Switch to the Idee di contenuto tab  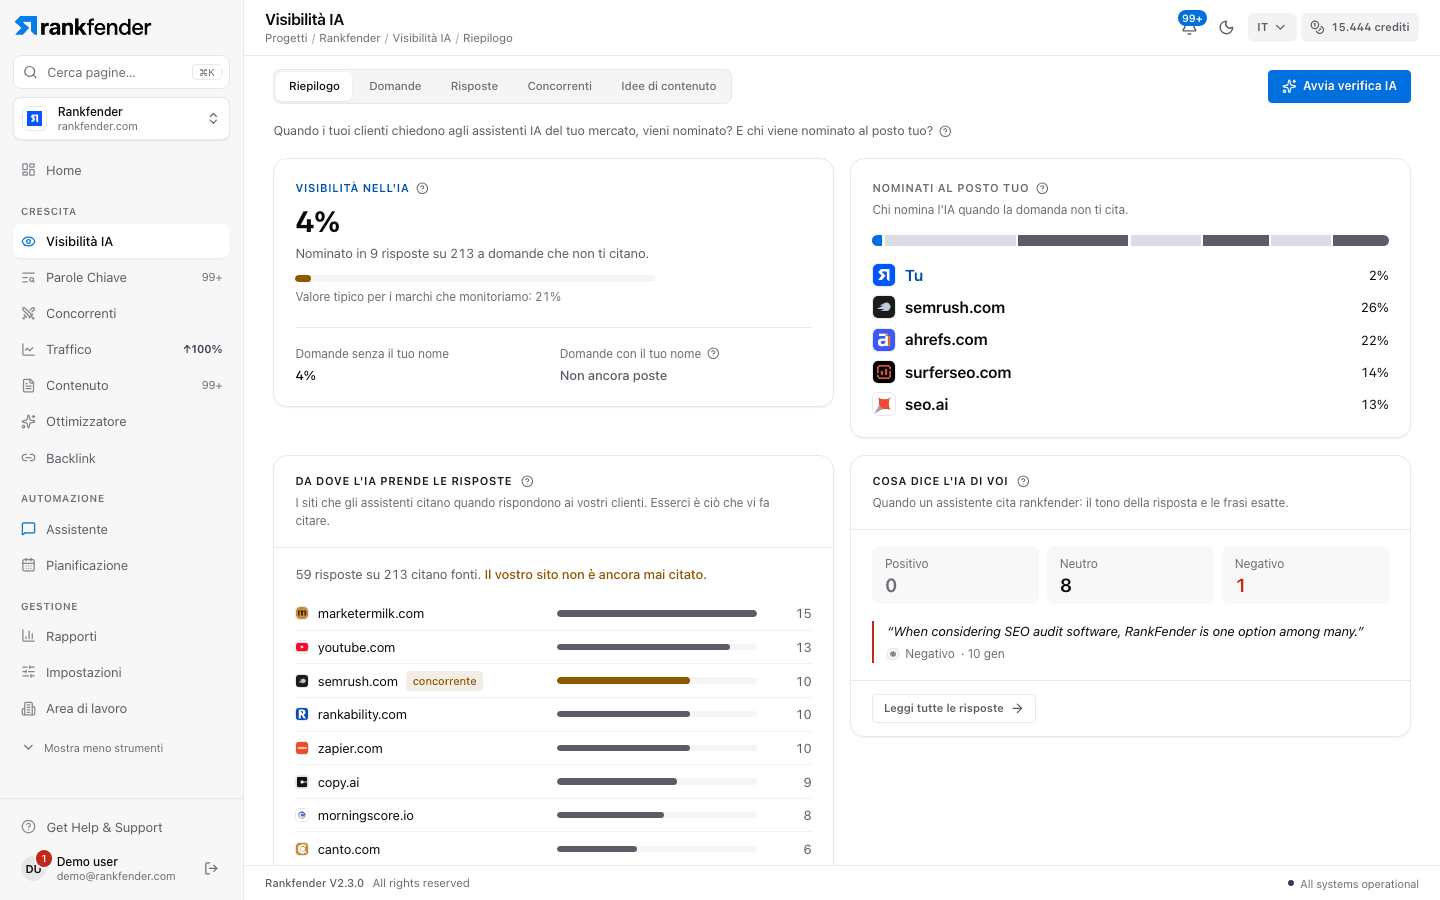coord(668,86)
